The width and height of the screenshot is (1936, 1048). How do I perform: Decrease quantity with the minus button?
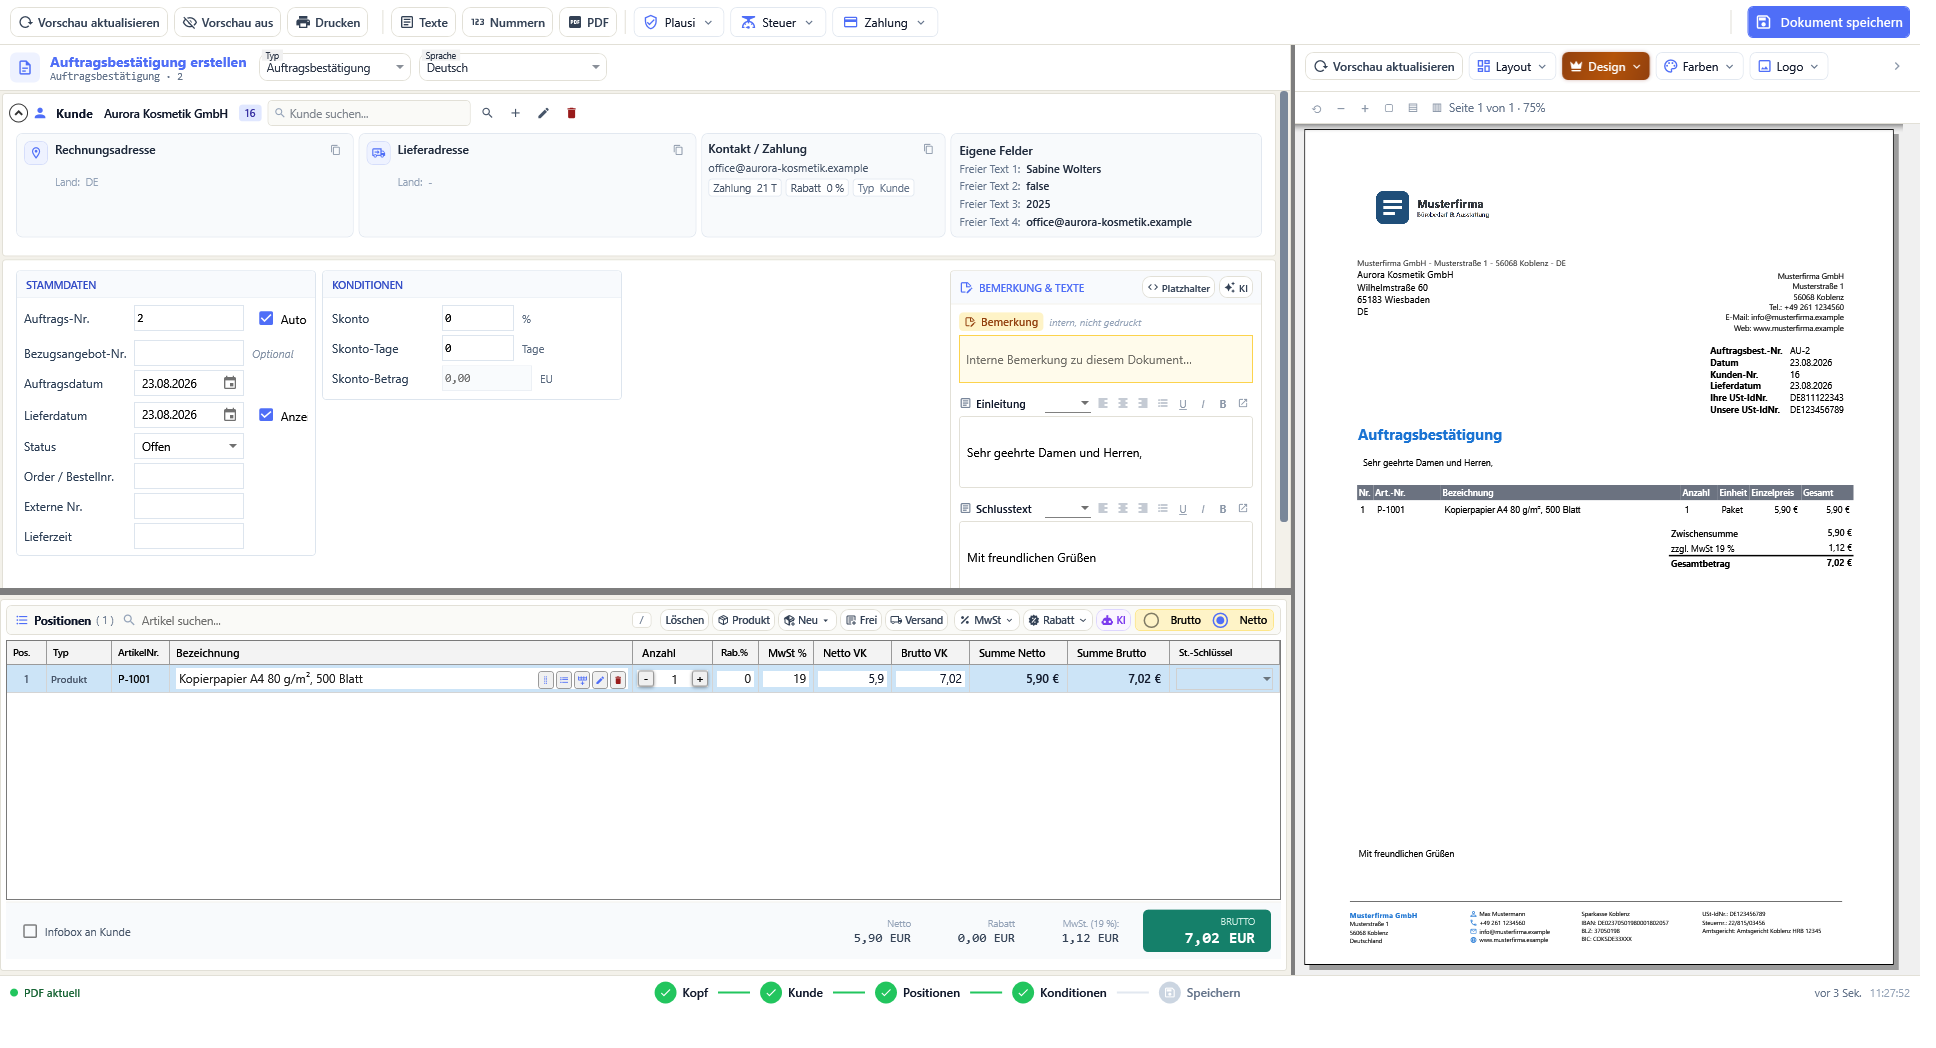[x=646, y=679]
